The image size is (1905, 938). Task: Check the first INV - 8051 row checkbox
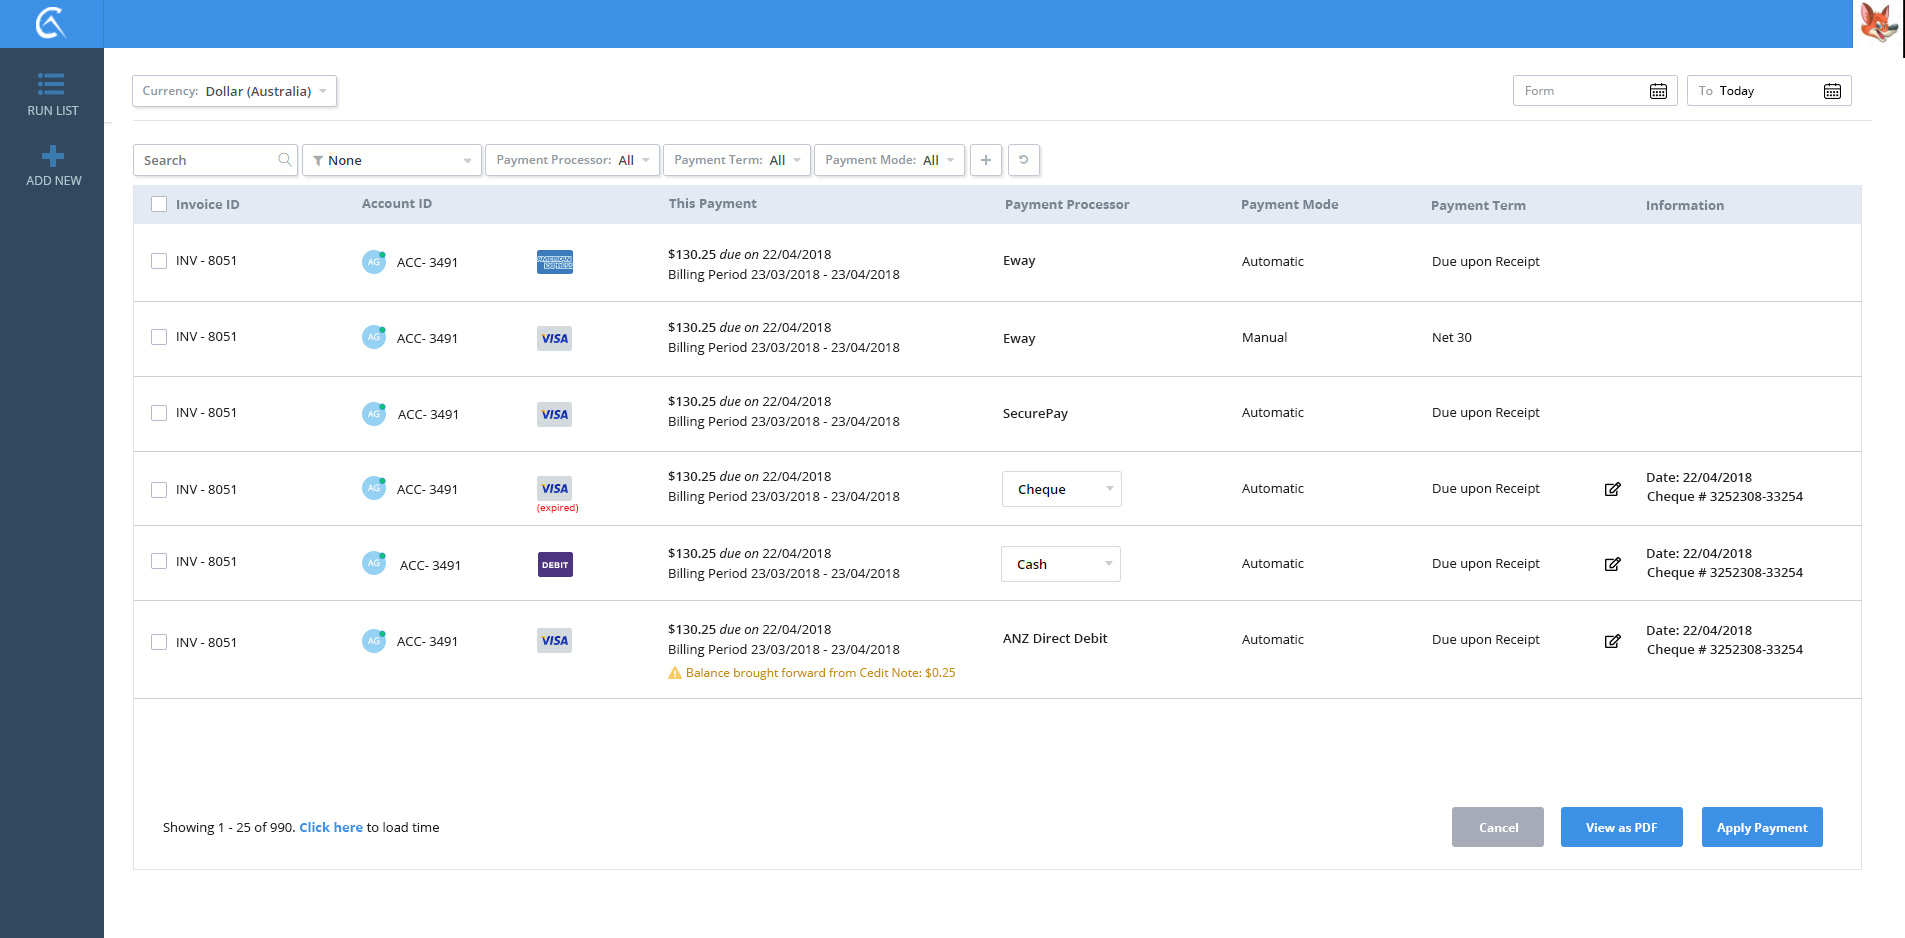click(x=159, y=261)
